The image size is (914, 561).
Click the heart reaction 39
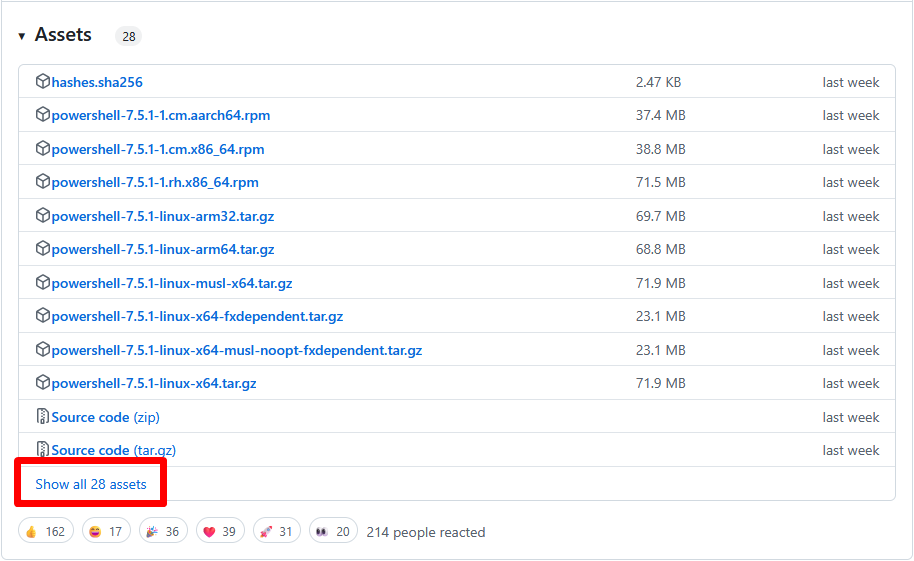pos(220,531)
